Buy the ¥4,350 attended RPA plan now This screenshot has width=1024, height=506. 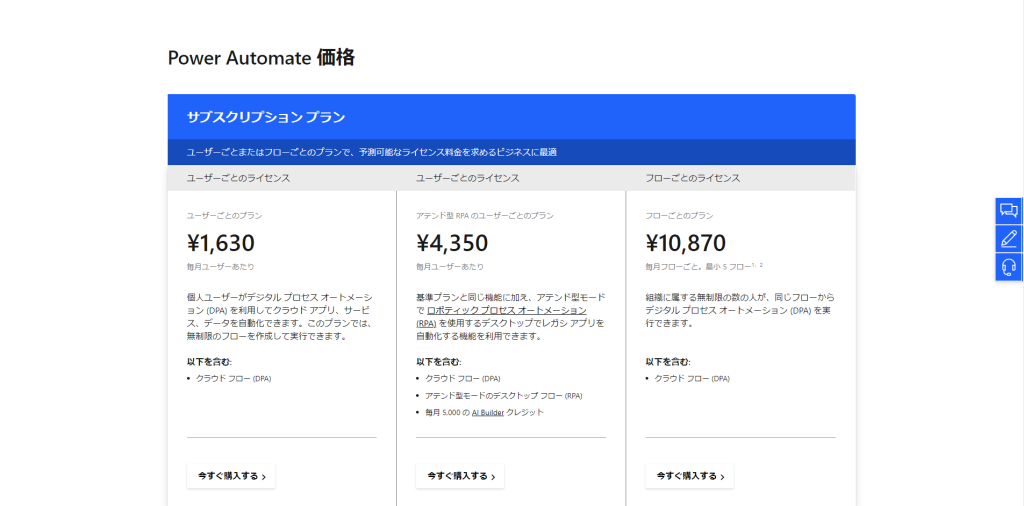(460, 476)
